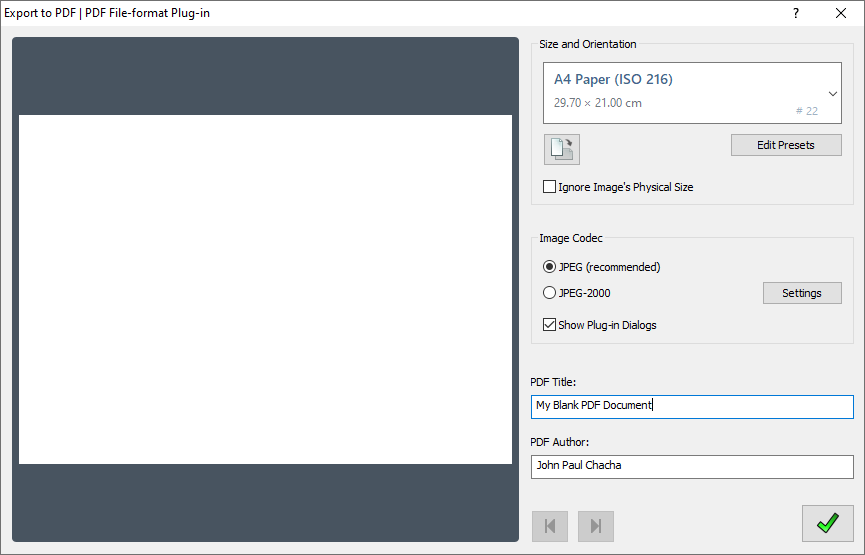
Task: Go to the next page using arrow icon
Action: pos(596,526)
